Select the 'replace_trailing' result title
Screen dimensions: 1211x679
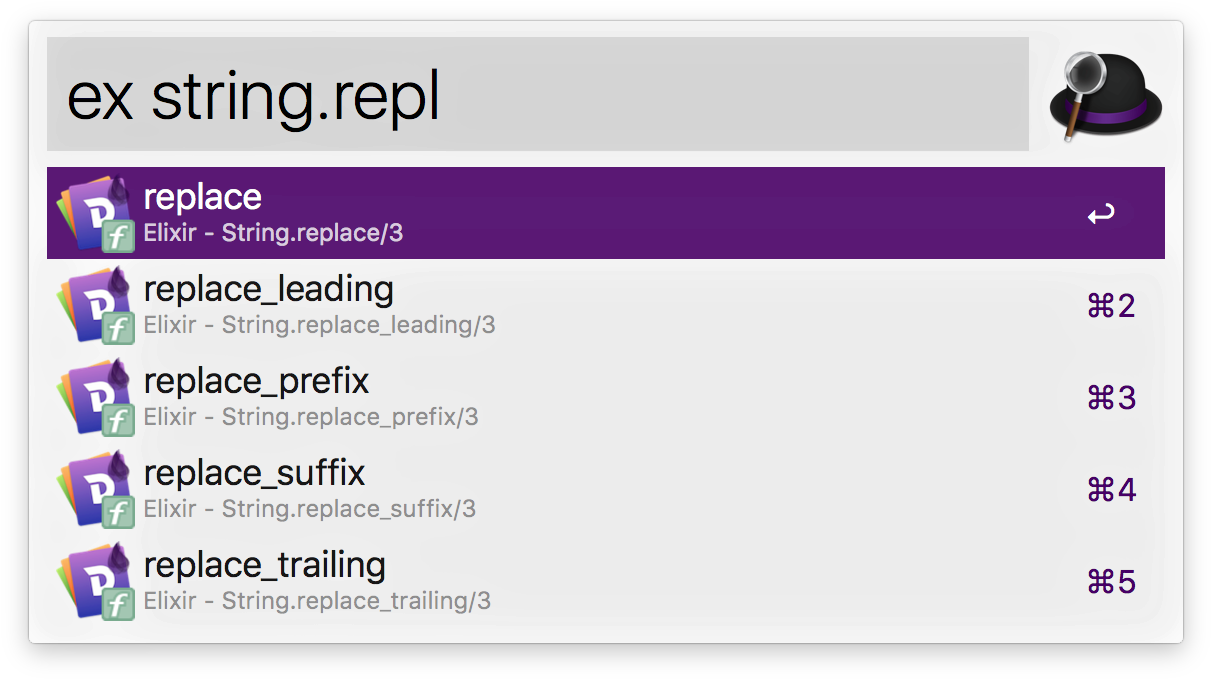pyautogui.click(x=265, y=565)
